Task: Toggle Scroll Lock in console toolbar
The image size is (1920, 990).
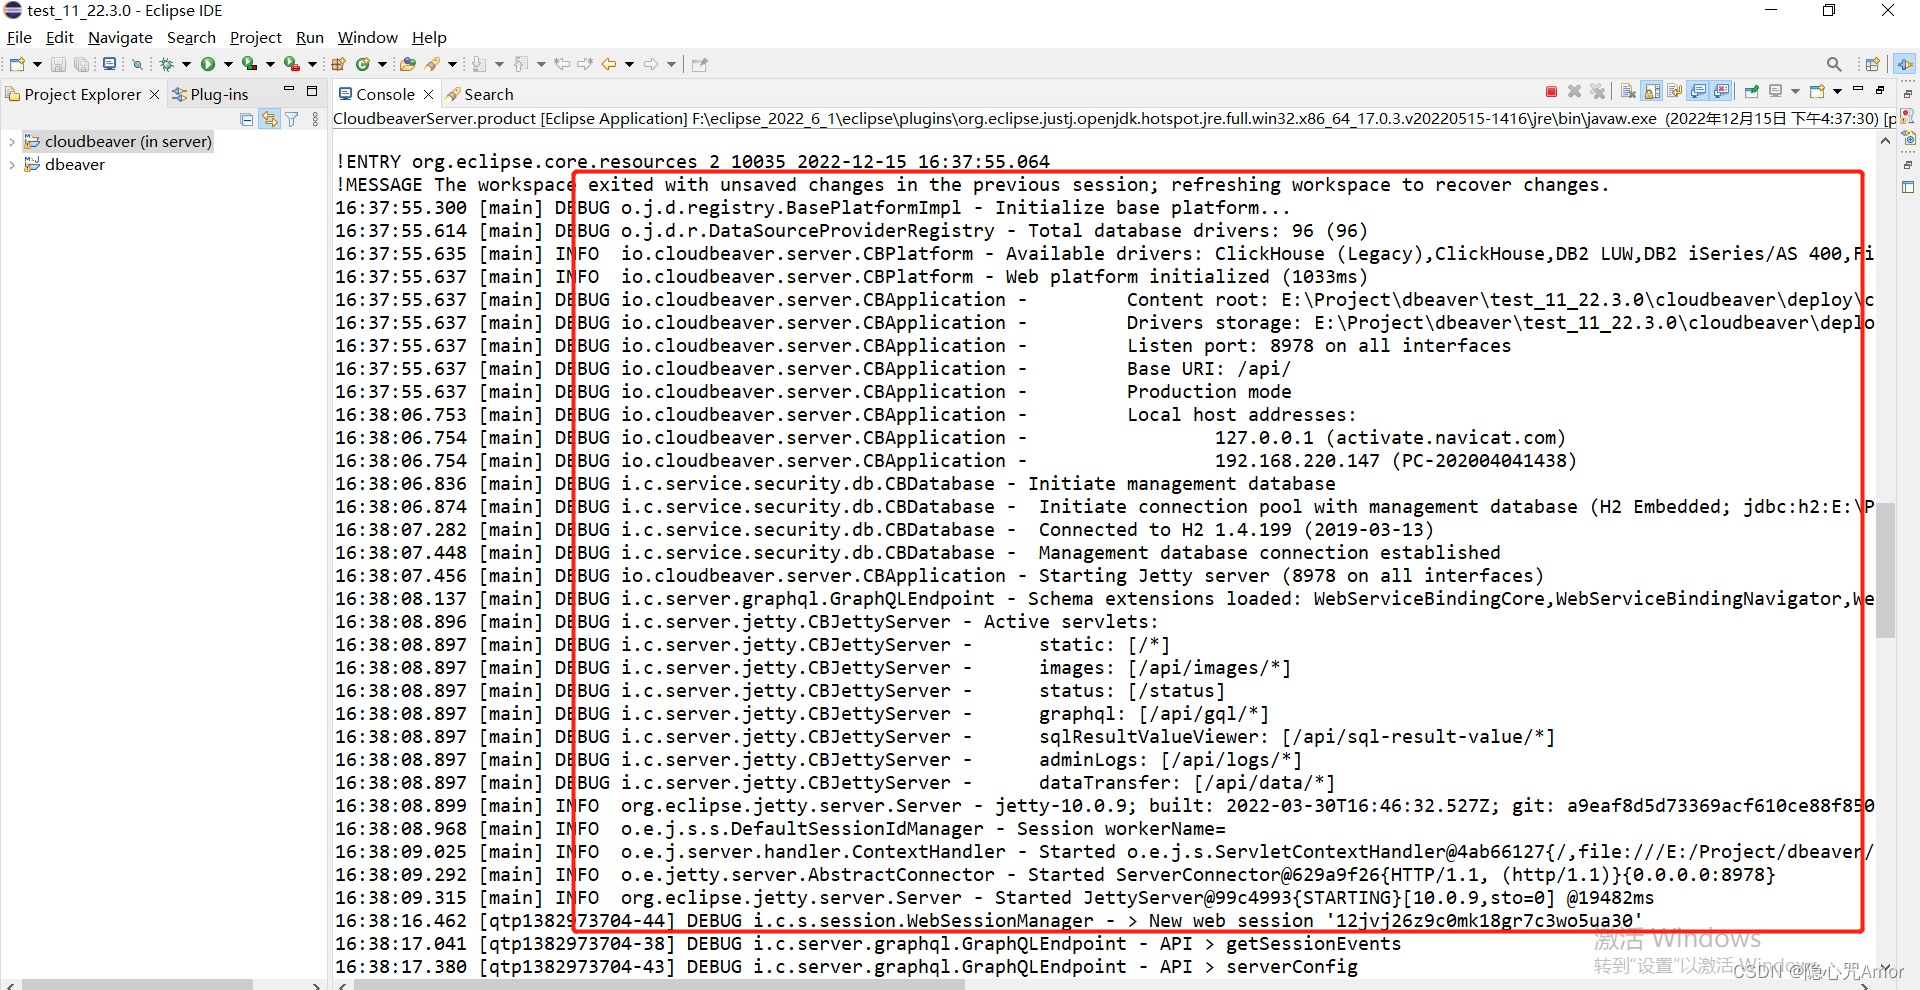Action: pos(1651,92)
